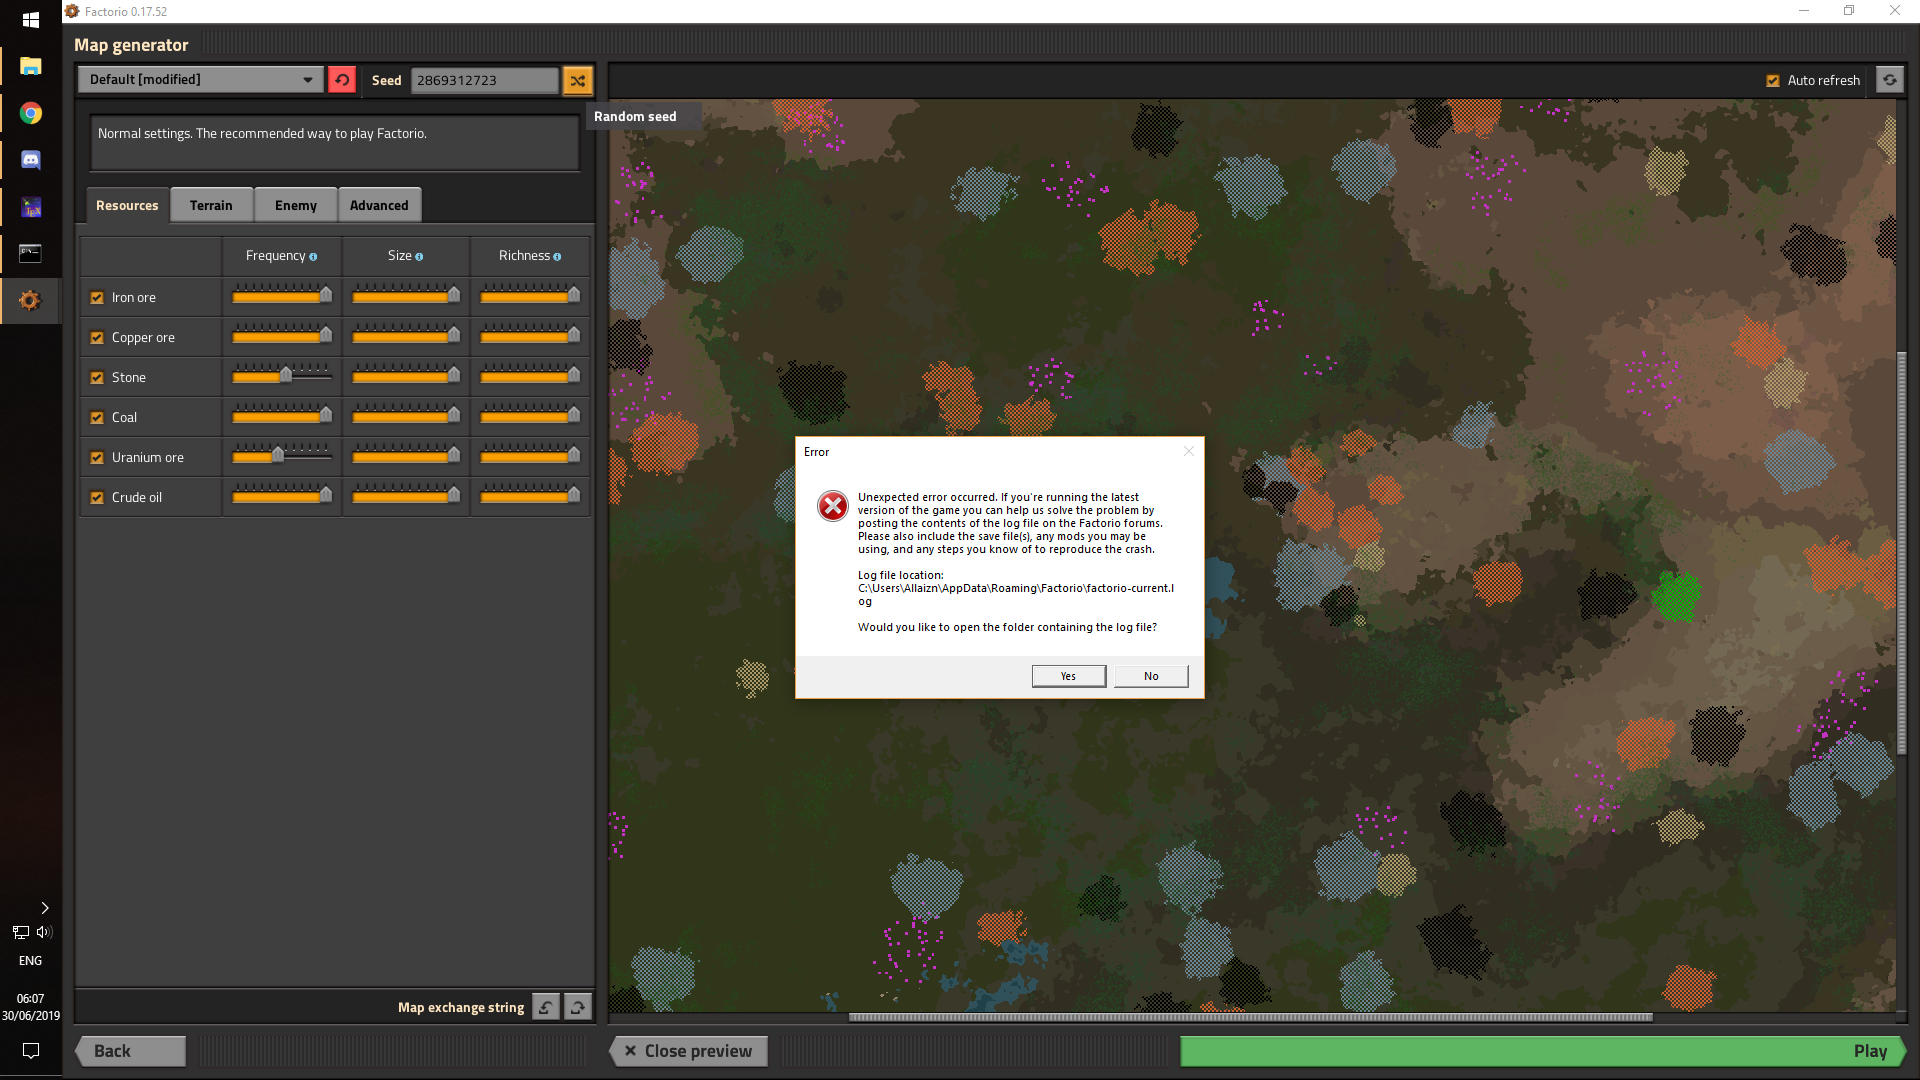The height and width of the screenshot is (1080, 1920).
Task: Adjust the Crude oil Frequency slider
Action: (x=282, y=495)
